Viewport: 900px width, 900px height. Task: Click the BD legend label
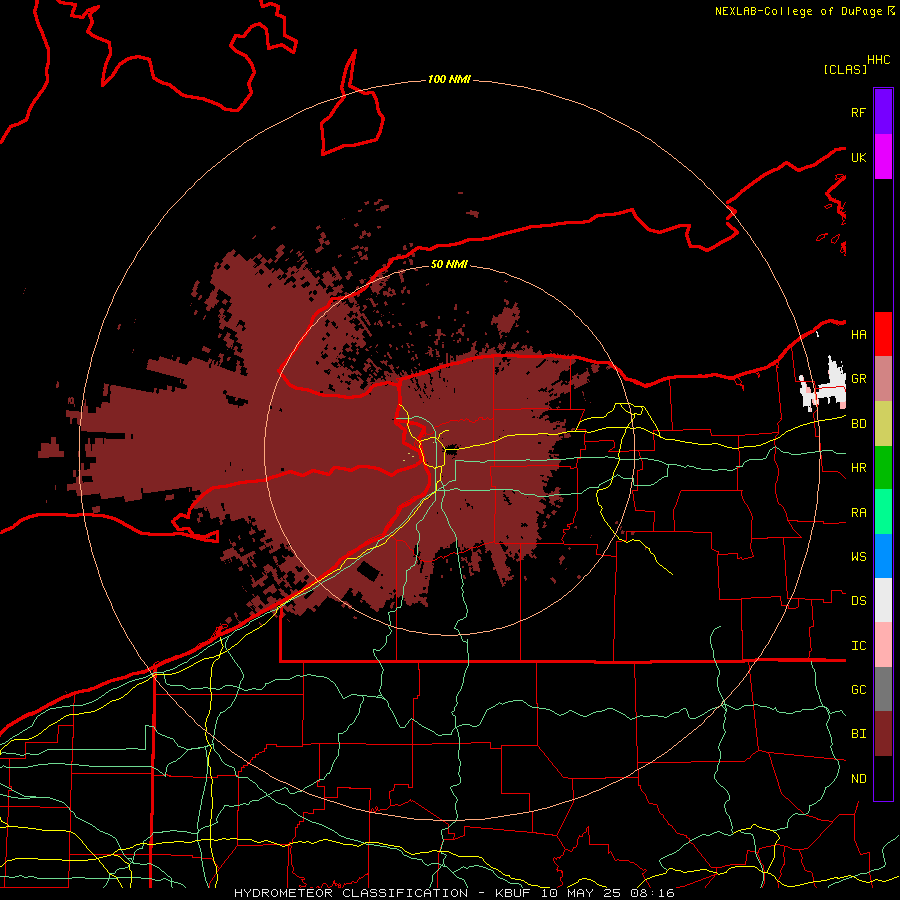[x=858, y=424]
